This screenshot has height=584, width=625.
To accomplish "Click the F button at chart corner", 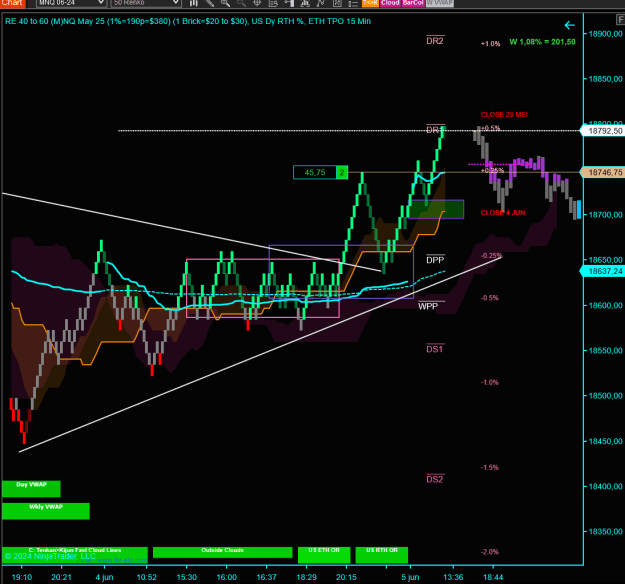I will coord(620,20).
